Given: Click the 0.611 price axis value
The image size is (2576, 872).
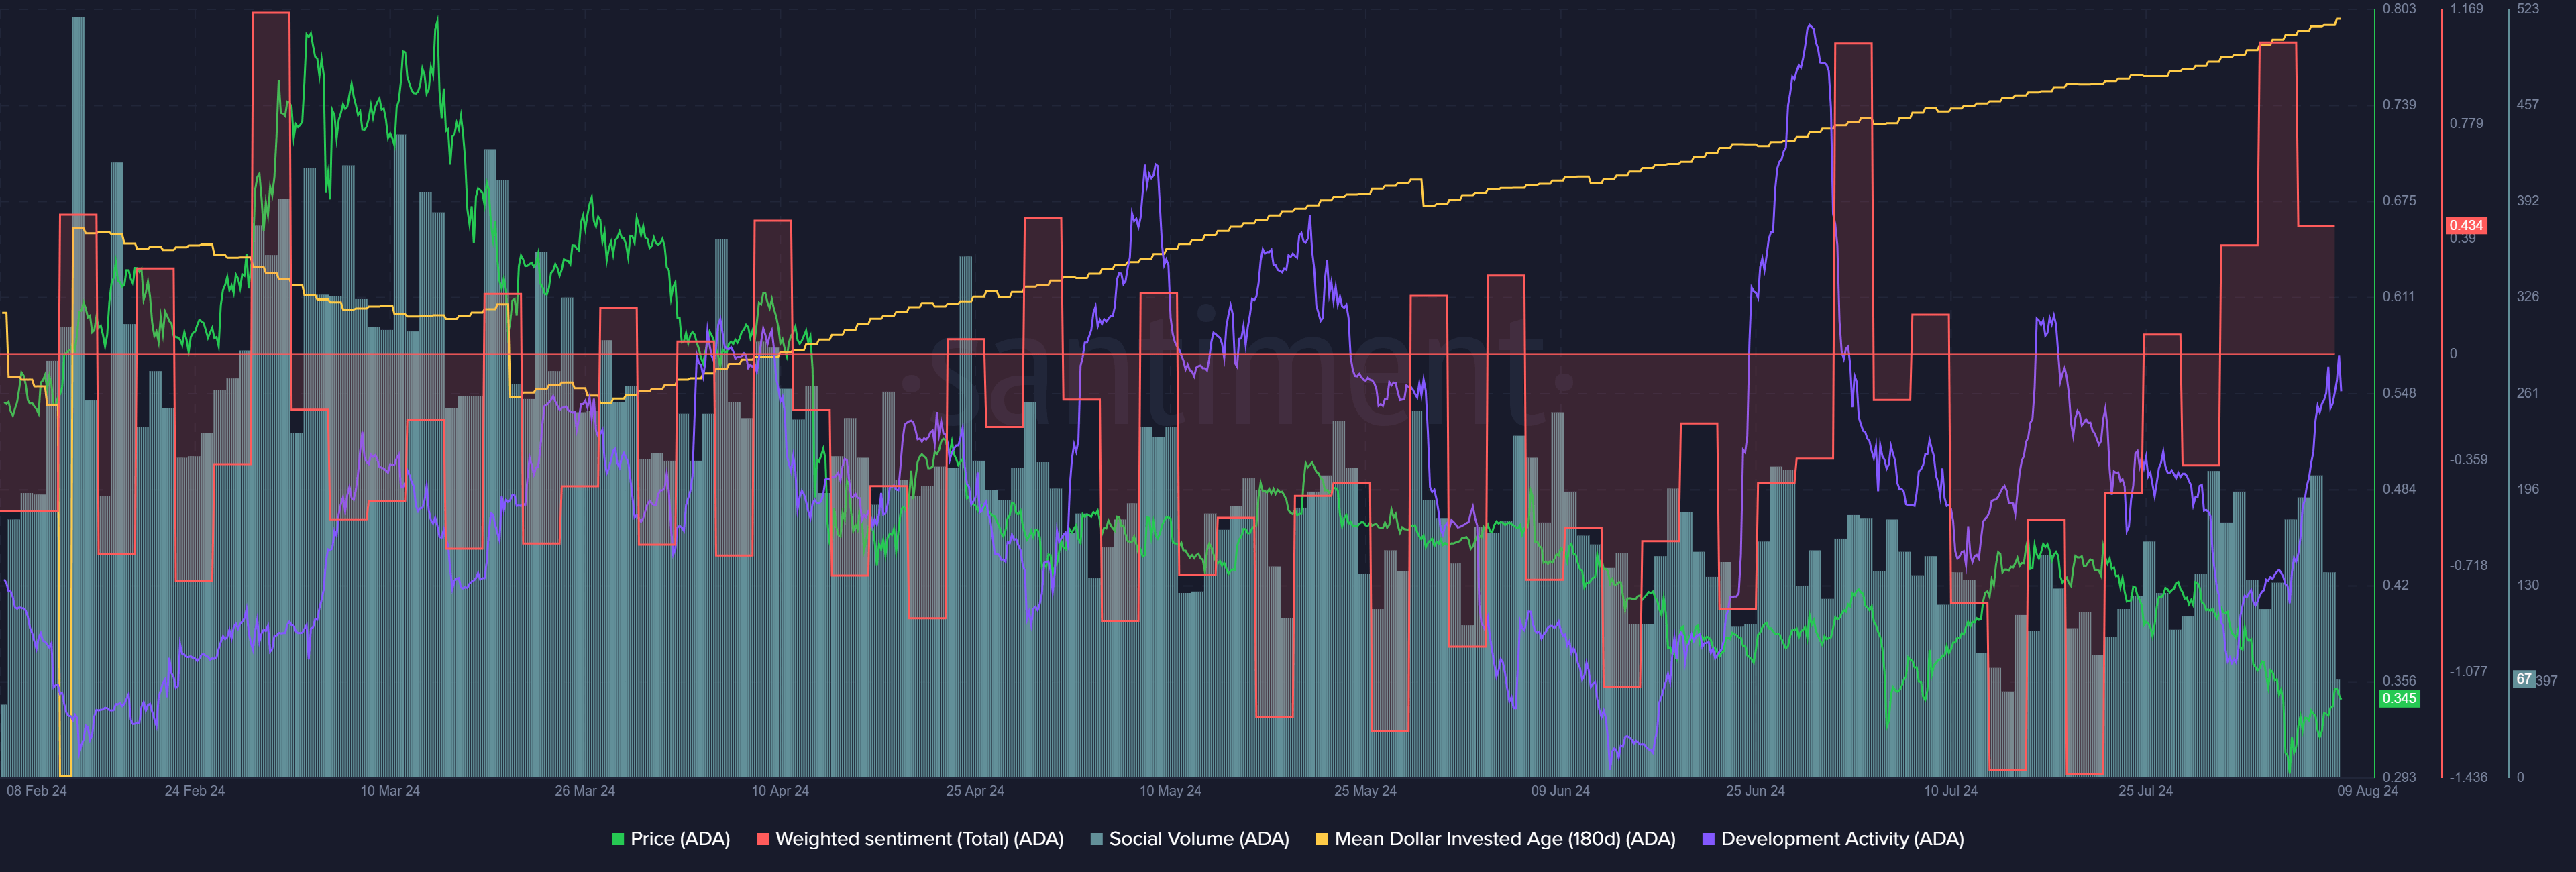Looking at the screenshot, I should [2398, 297].
